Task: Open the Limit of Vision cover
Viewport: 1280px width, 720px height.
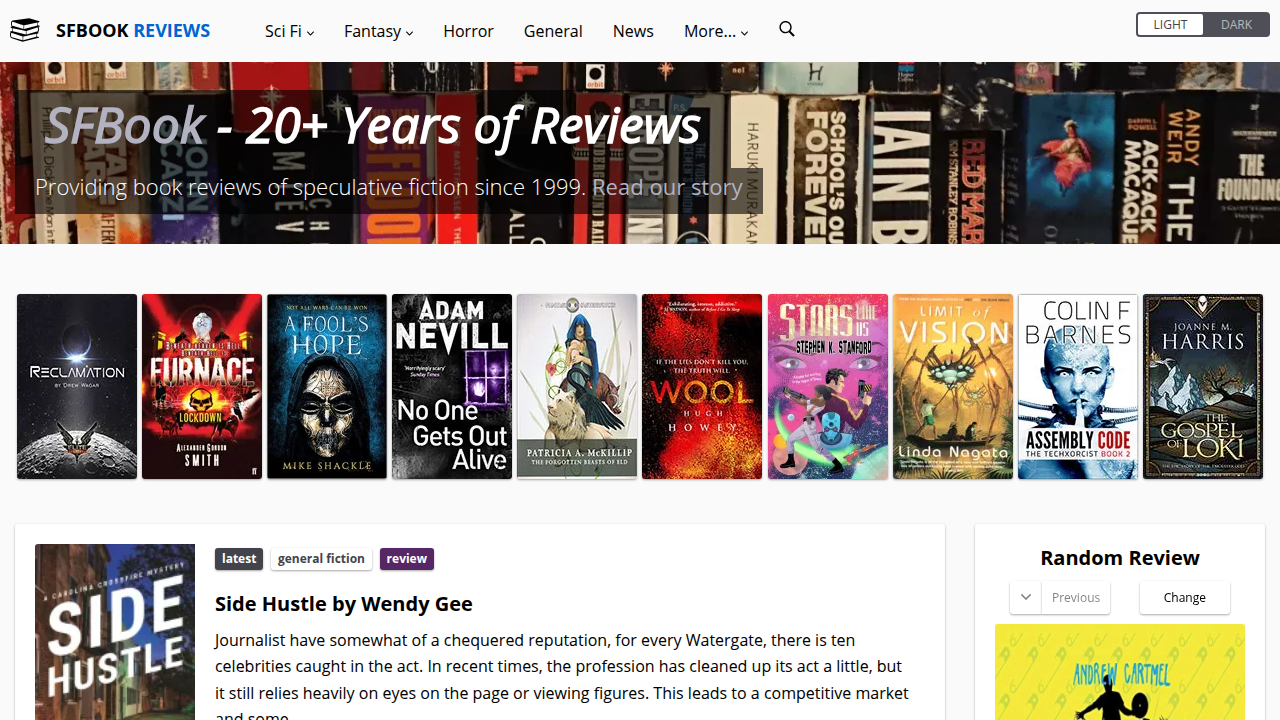Action: click(953, 386)
